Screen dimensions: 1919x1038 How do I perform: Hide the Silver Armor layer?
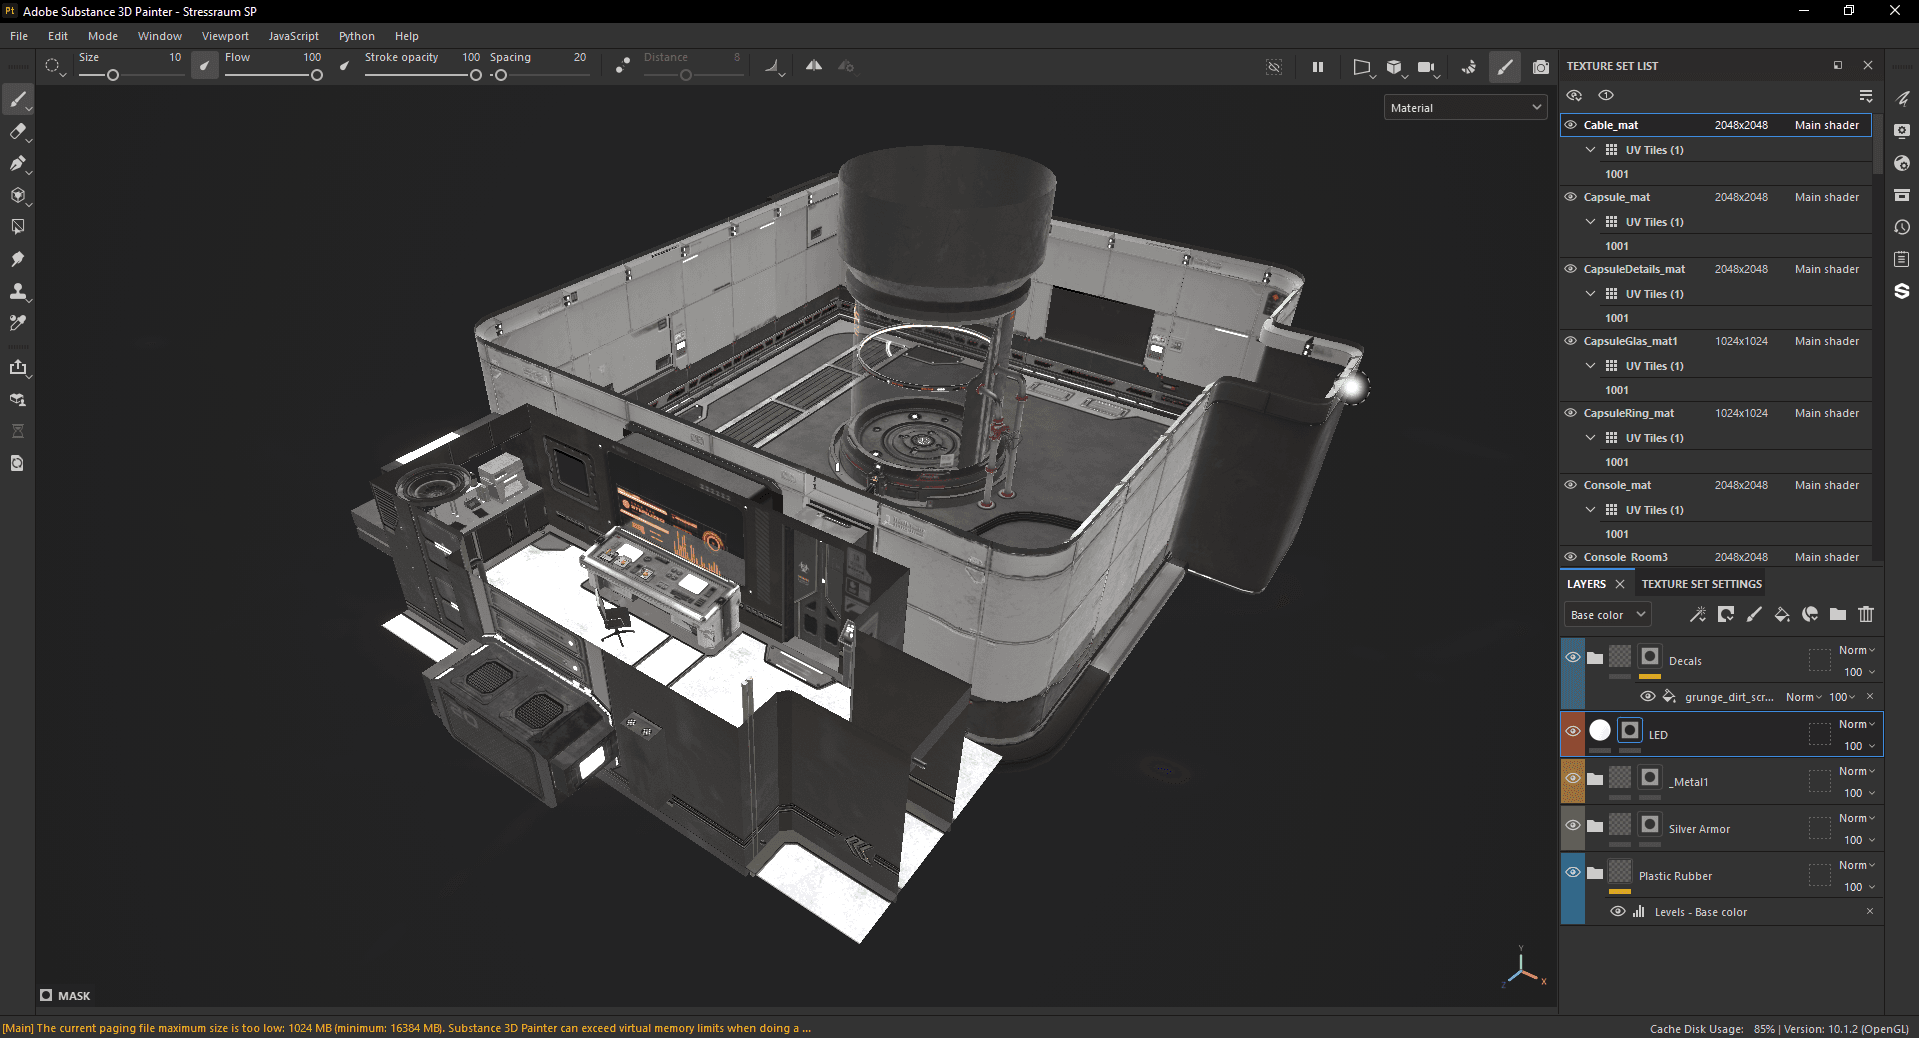click(x=1573, y=826)
